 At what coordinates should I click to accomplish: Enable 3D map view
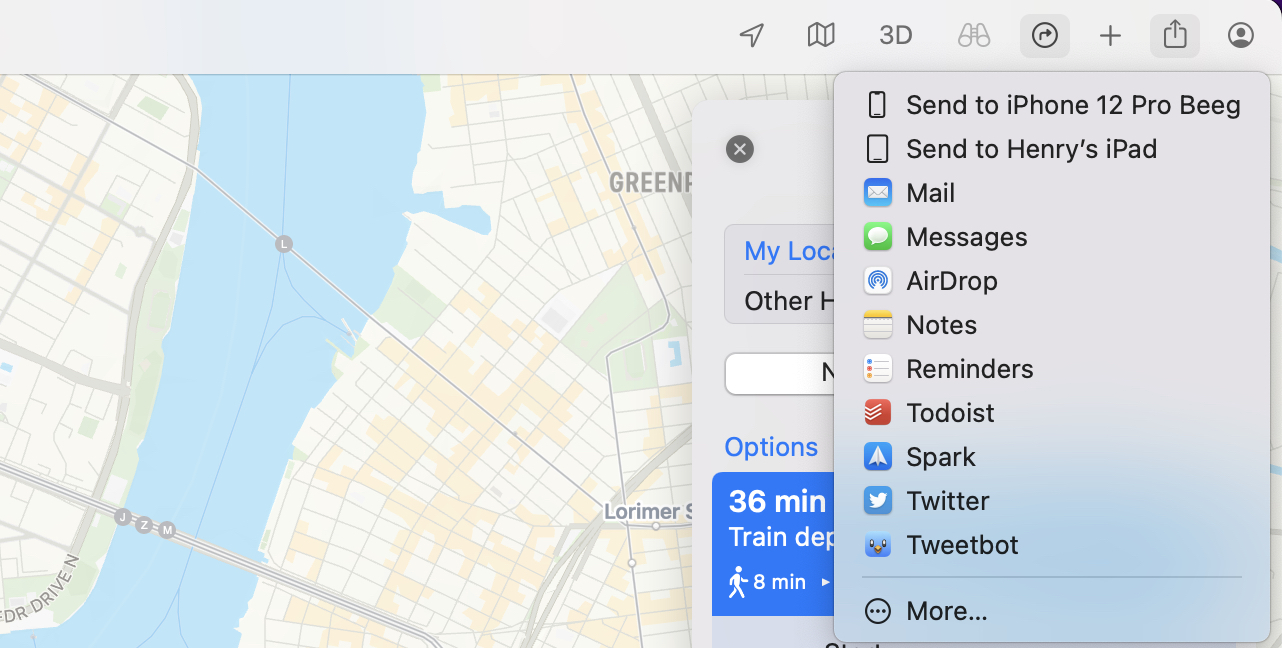tap(895, 35)
